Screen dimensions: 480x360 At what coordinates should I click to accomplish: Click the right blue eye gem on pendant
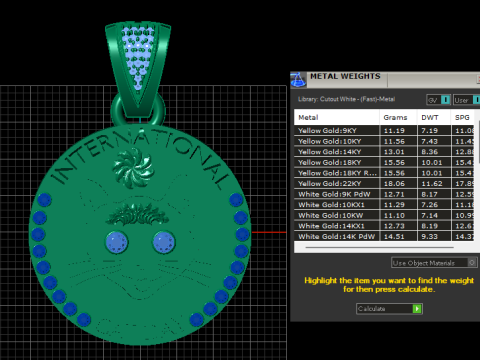164,242
